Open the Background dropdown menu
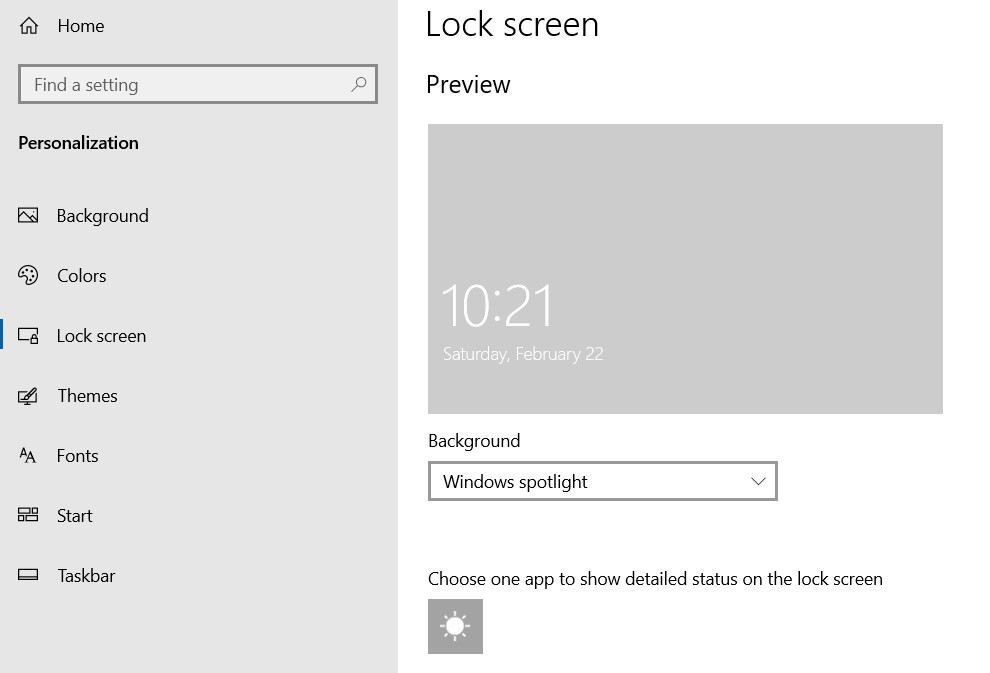This screenshot has width=990, height=673. click(603, 481)
